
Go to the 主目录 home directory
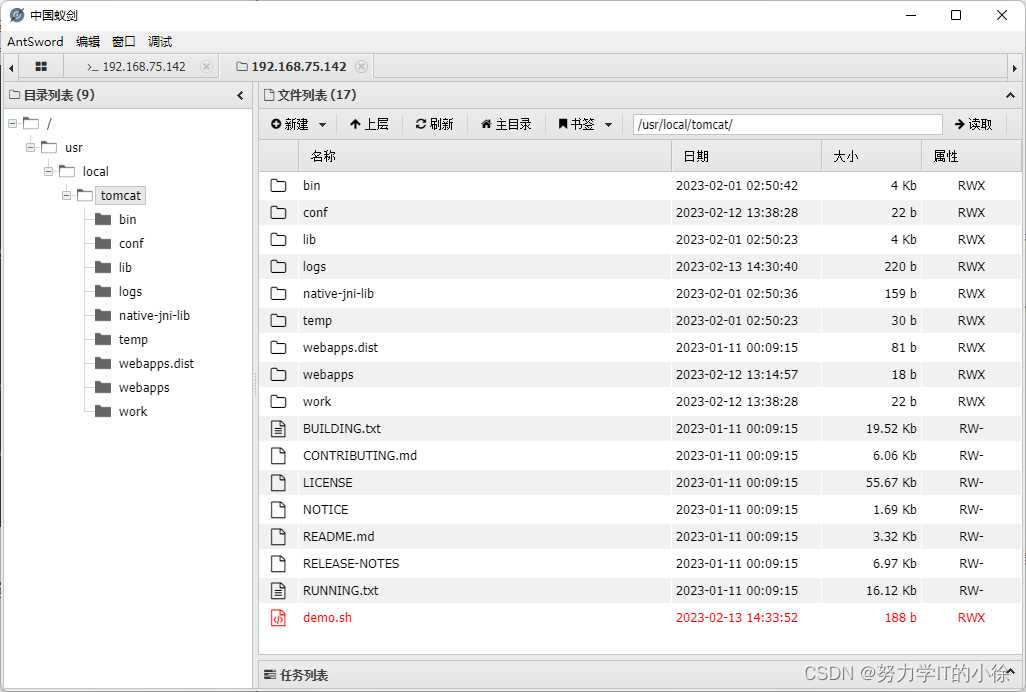point(506,124)
